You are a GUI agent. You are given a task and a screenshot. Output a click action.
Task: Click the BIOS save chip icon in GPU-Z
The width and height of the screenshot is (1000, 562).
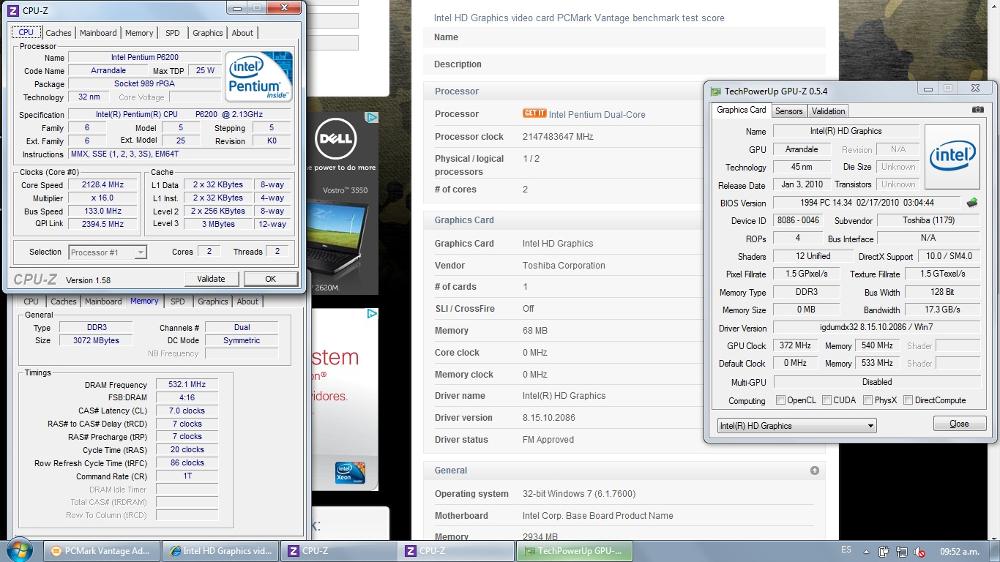click(x=972, y=202)
